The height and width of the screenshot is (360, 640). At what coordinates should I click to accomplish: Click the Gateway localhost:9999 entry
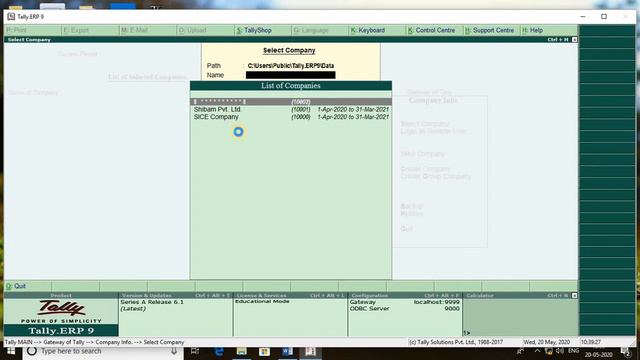(x=404, y=302)
